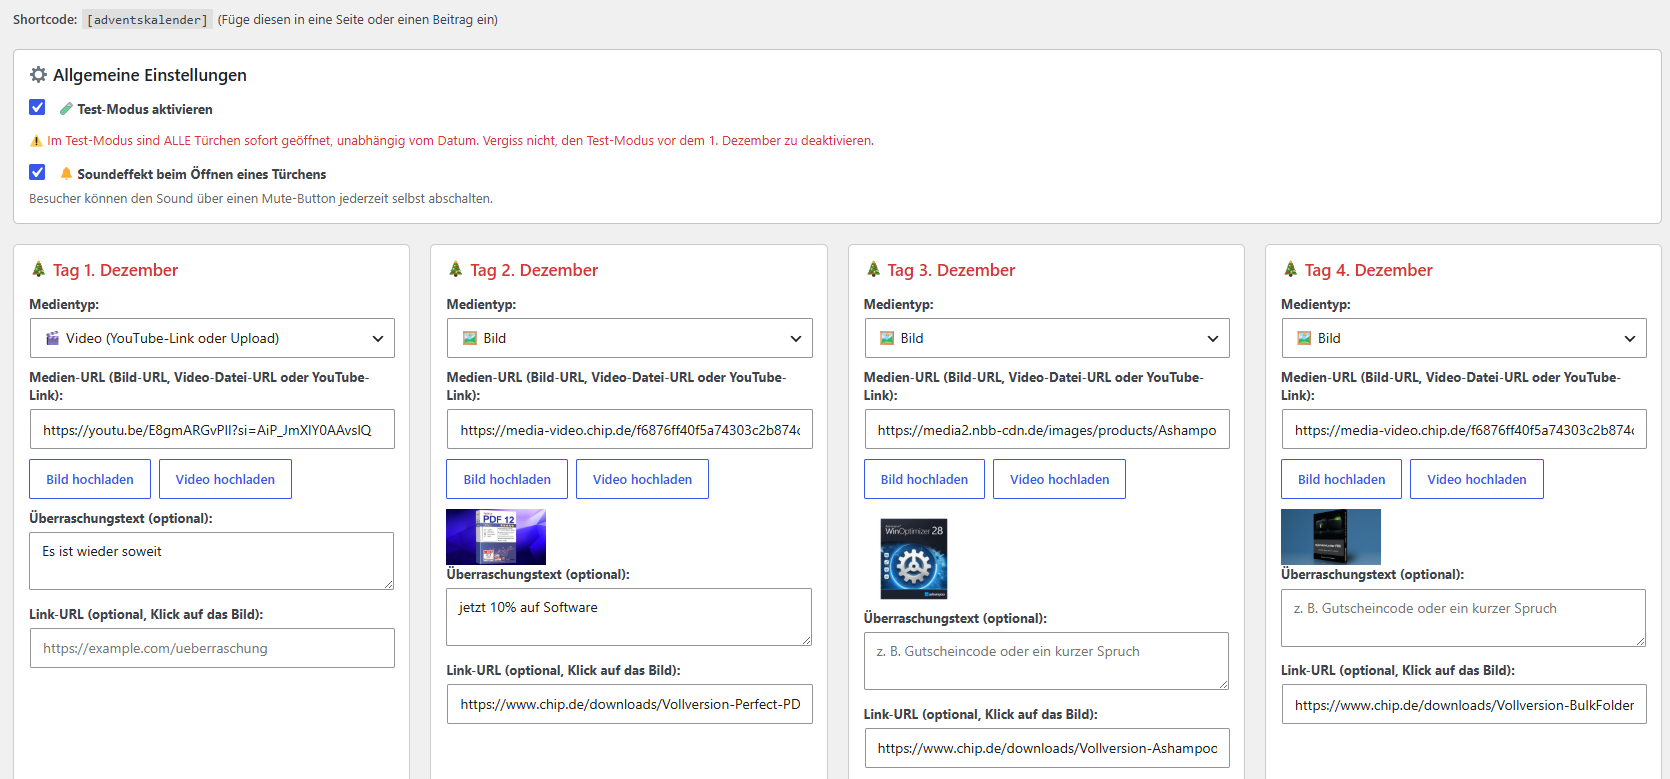Uncheck Soundeffekt beim Öffnen eines Türchens
This screenshot has width=1670, height=779.
(x=37, y=172)
